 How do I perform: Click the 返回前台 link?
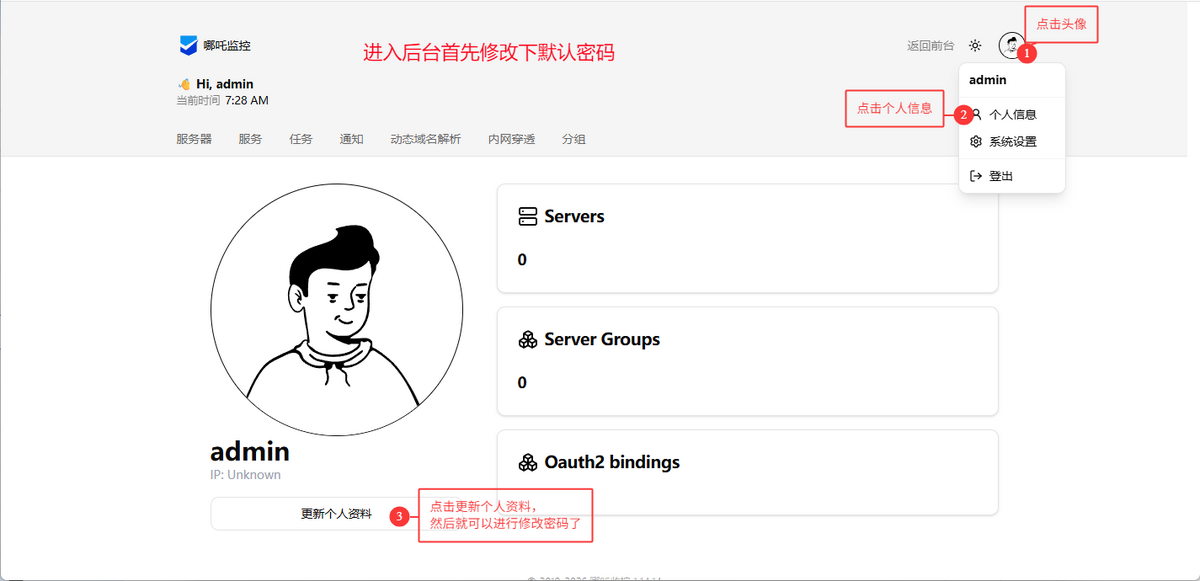(x=930, y=46)
